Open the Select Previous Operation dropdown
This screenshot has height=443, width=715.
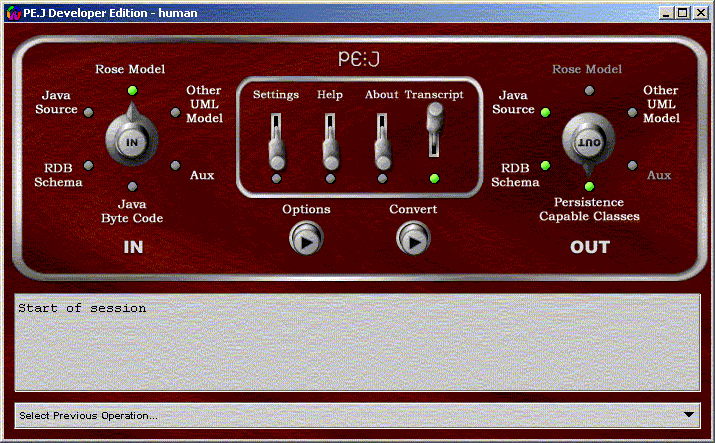[x=358, y=415]
